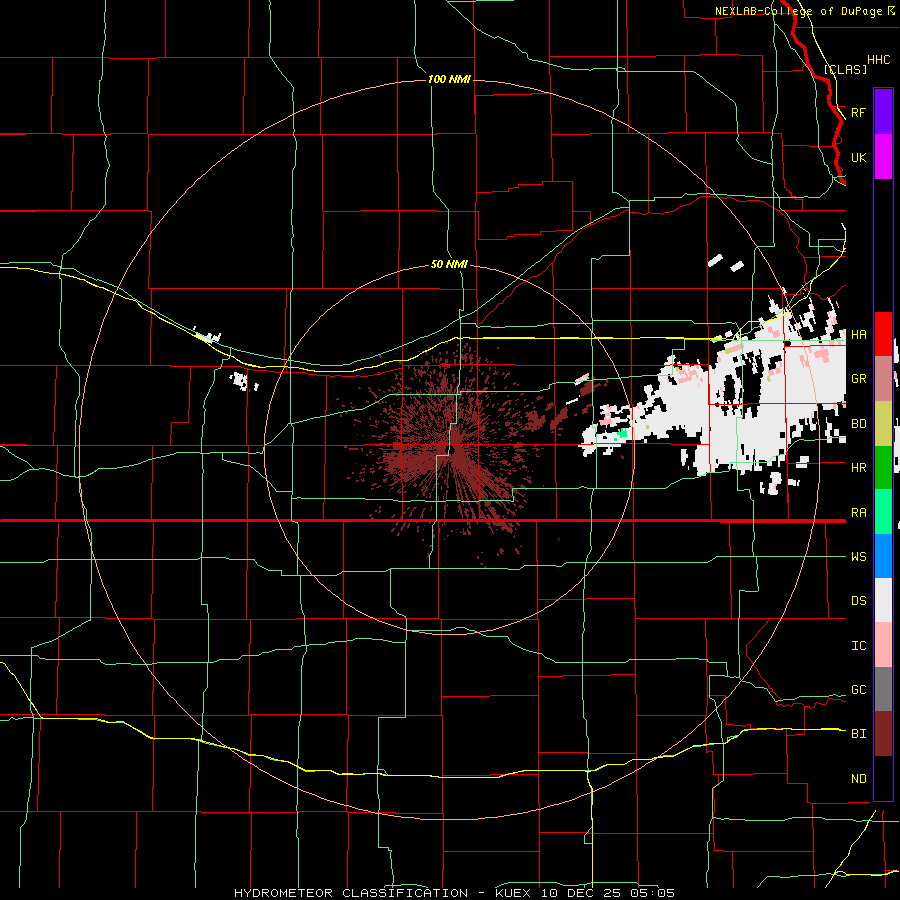This screenshot has height=900, width=900.
Task: Click the magenta UK legend color block
Action: [x=883, y=157]
